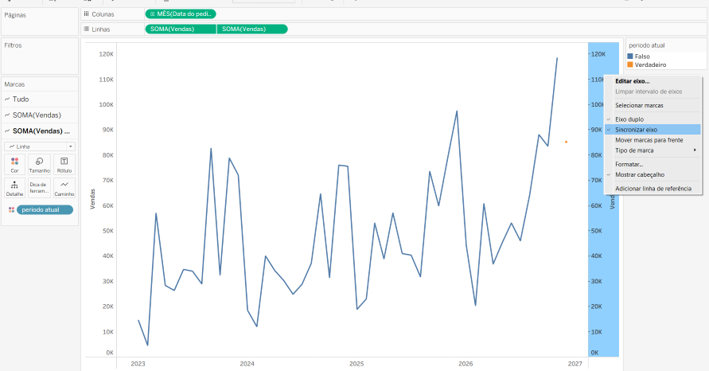The height and width of the screenshot is (371, 709).
Task: Open the Linha mark type dropdown
Action: [x=40, y=147]
